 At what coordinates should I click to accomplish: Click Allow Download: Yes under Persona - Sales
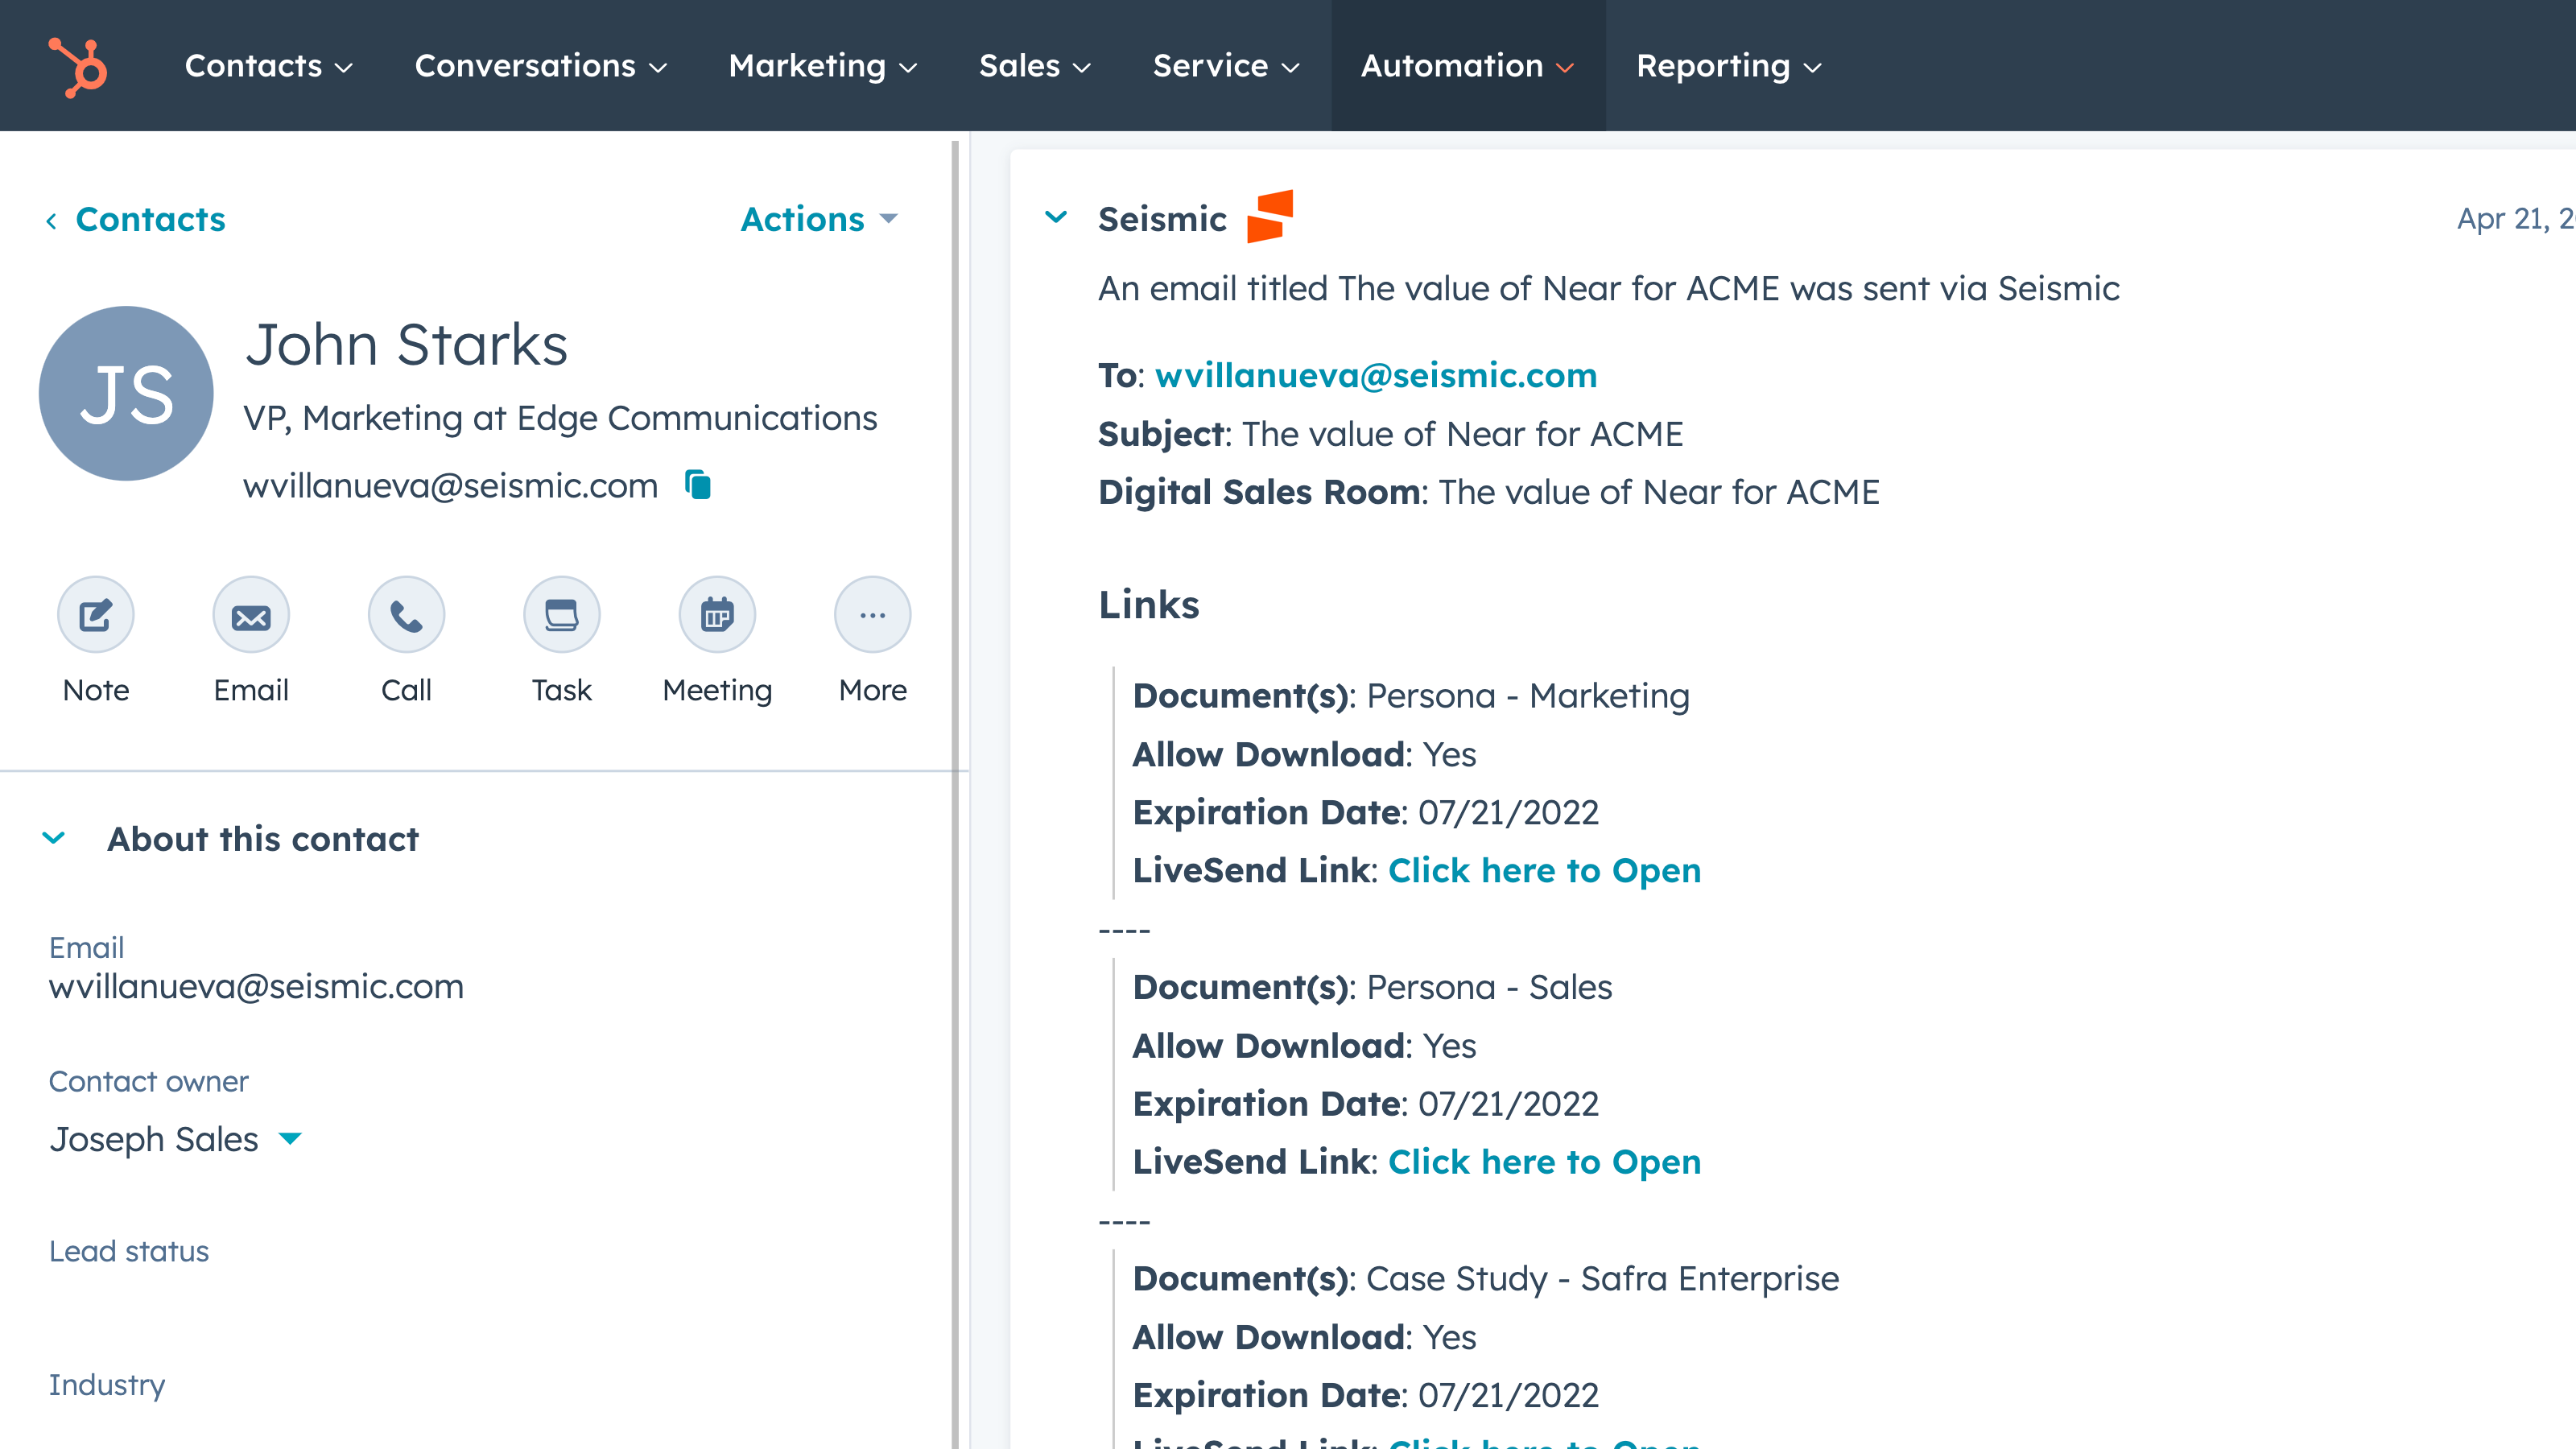pyautogui.click(x=1304, y=1046)
